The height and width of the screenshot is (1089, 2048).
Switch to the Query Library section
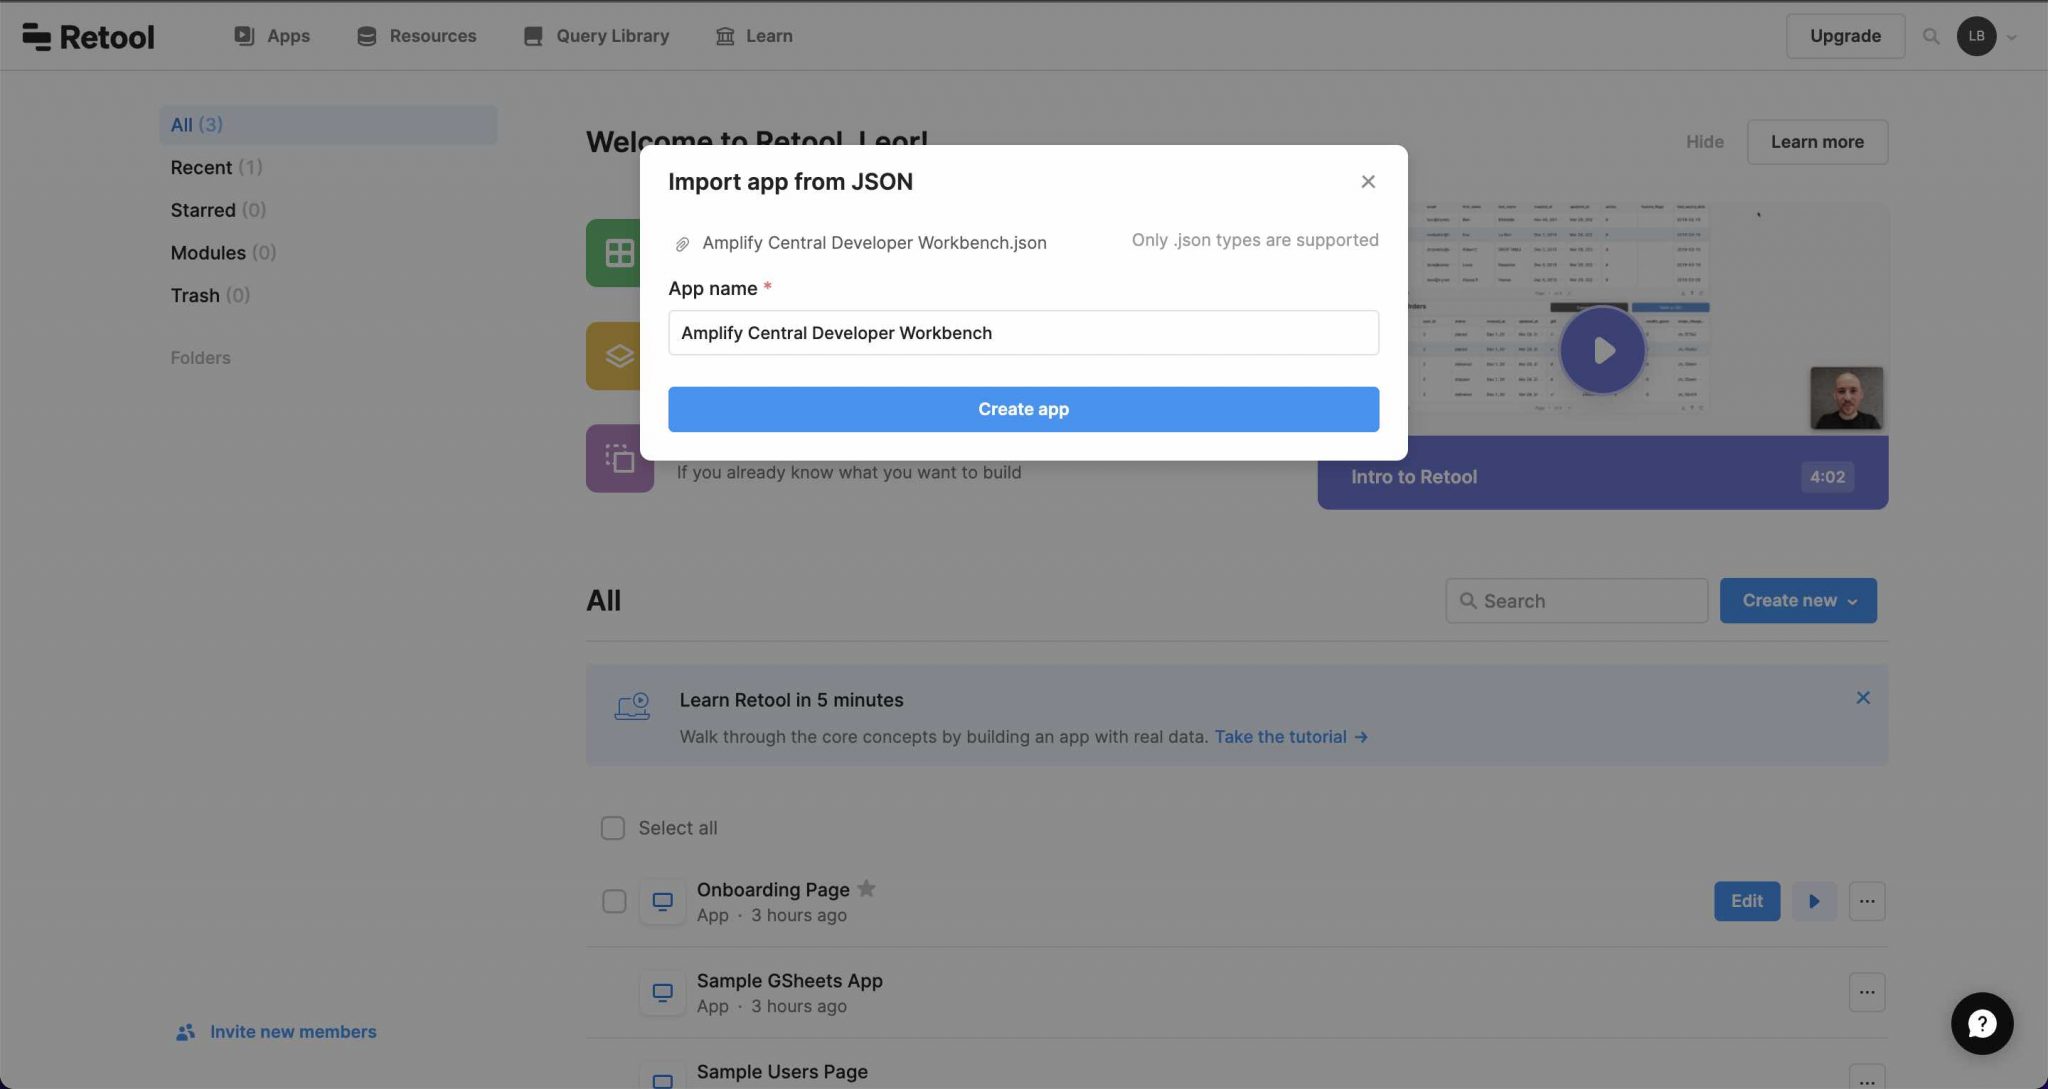[x=595, y=35]
